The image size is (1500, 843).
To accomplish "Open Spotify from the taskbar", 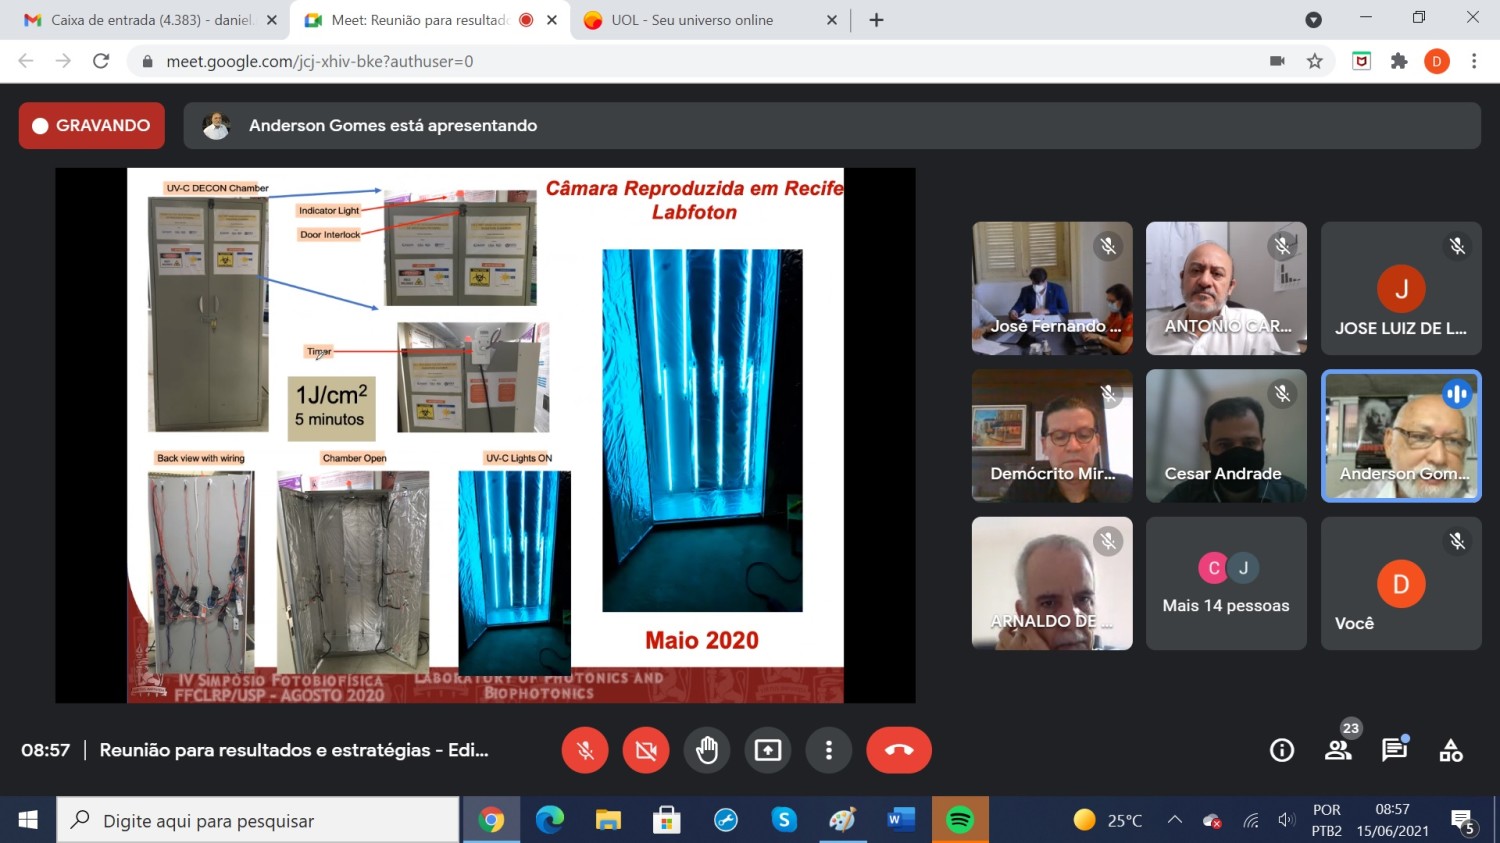I will tap(960, 820).
